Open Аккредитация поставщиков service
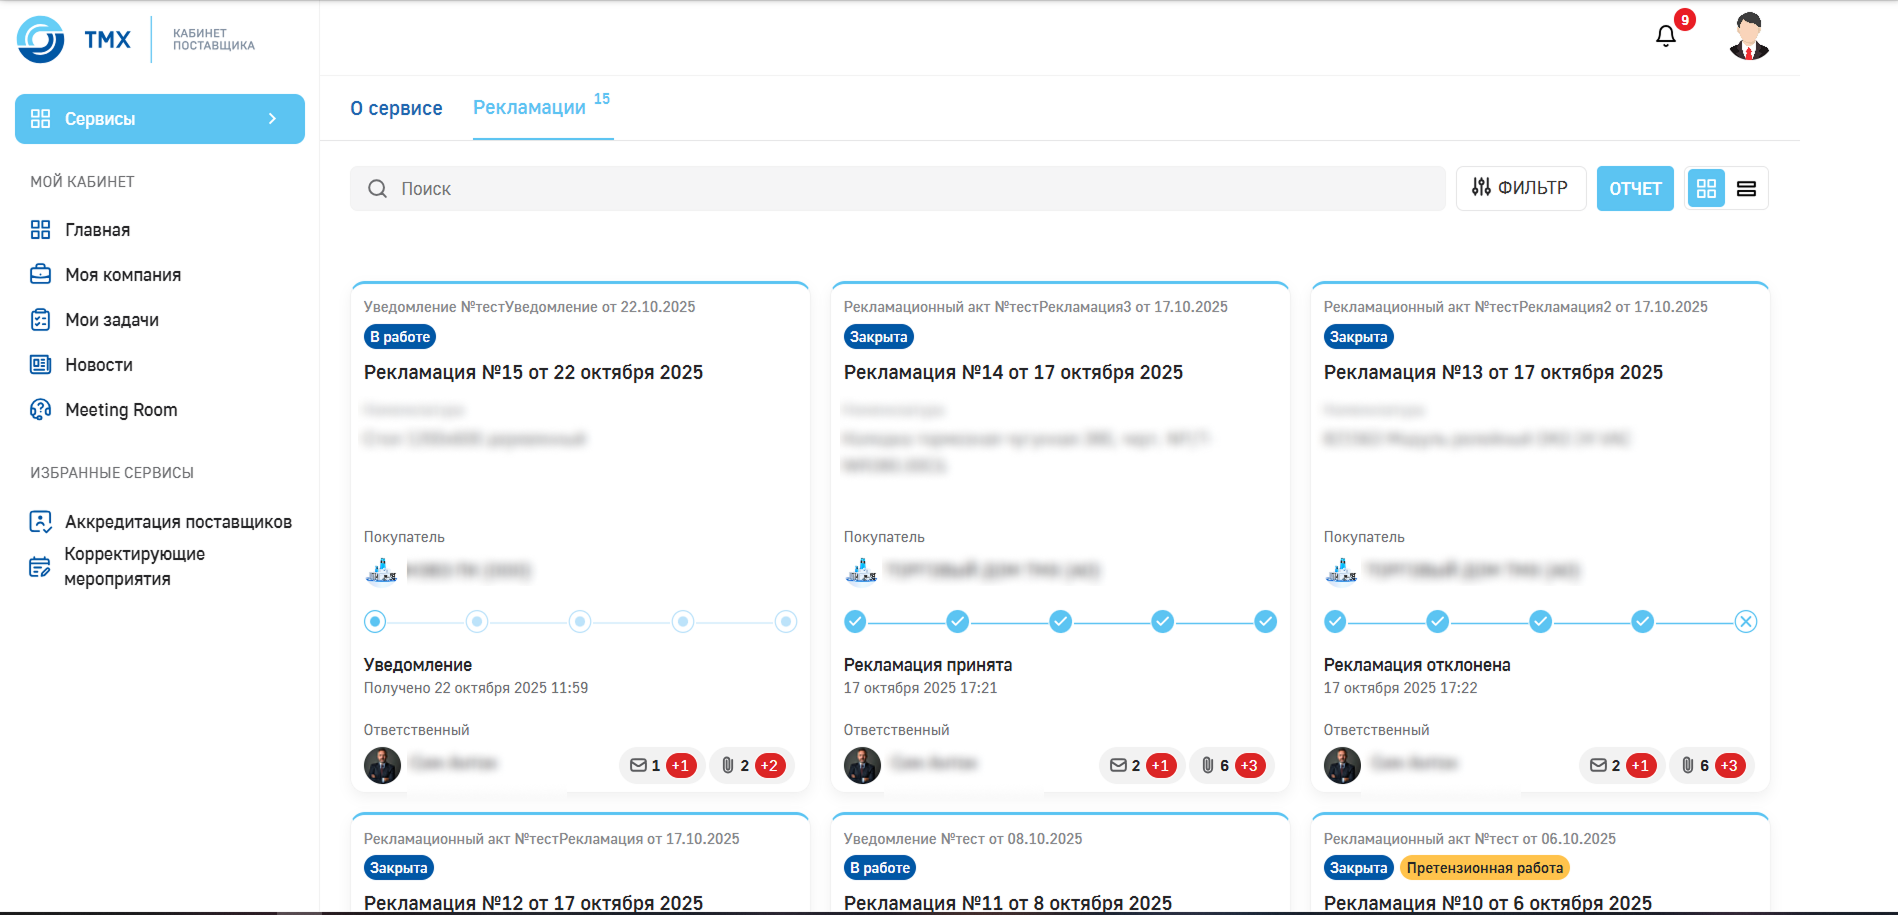Viewport: 1898px width, 915px height. pyautogui.click(x=178, y=522)
